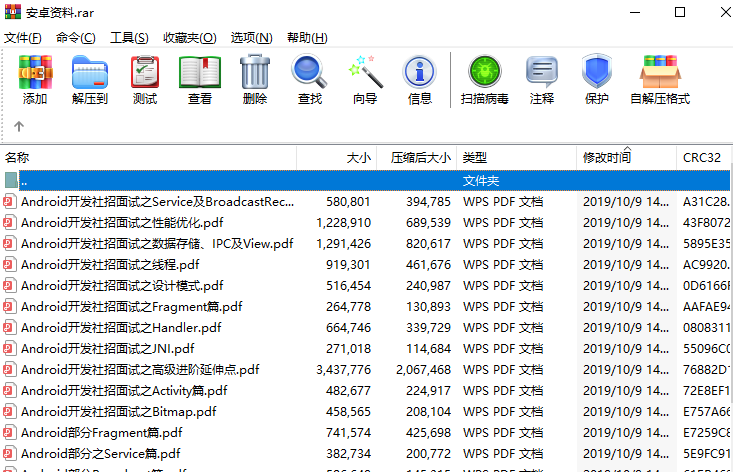Click size value 1,291,426
Viewport: 733px width, 472px height.
(x=343, y=243)
